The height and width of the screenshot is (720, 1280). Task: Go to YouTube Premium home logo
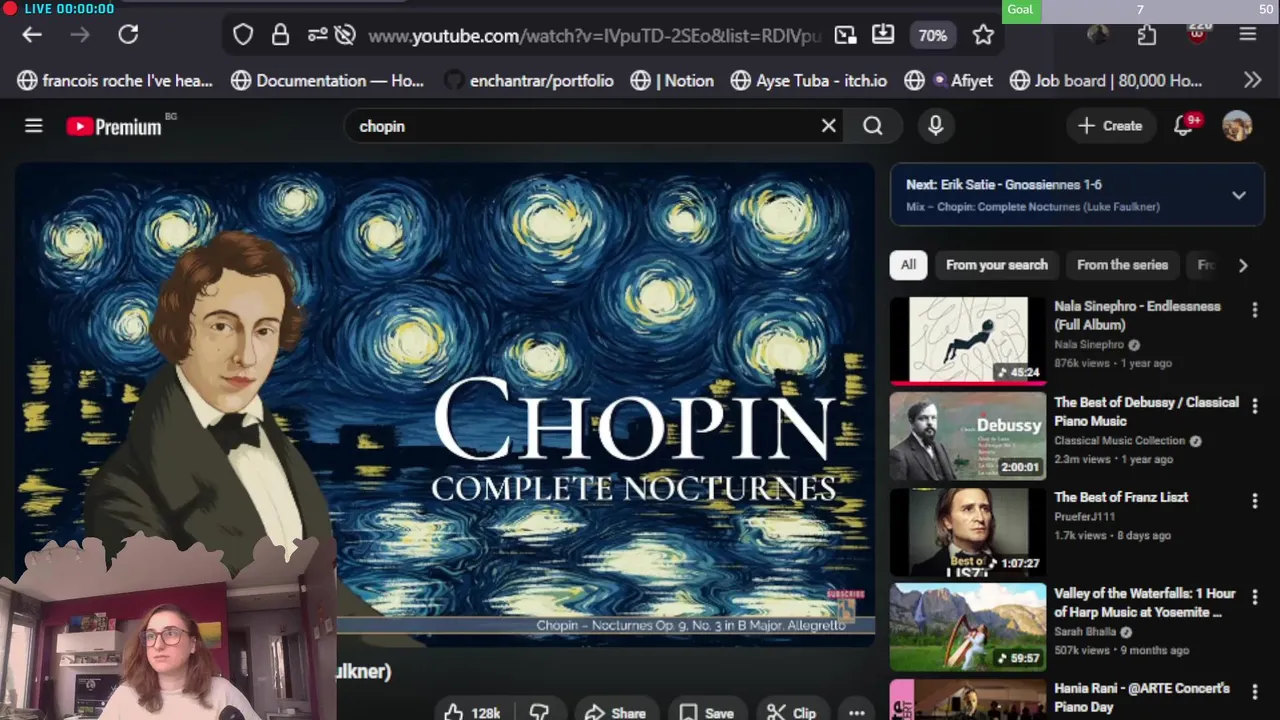tap(114, 126)
